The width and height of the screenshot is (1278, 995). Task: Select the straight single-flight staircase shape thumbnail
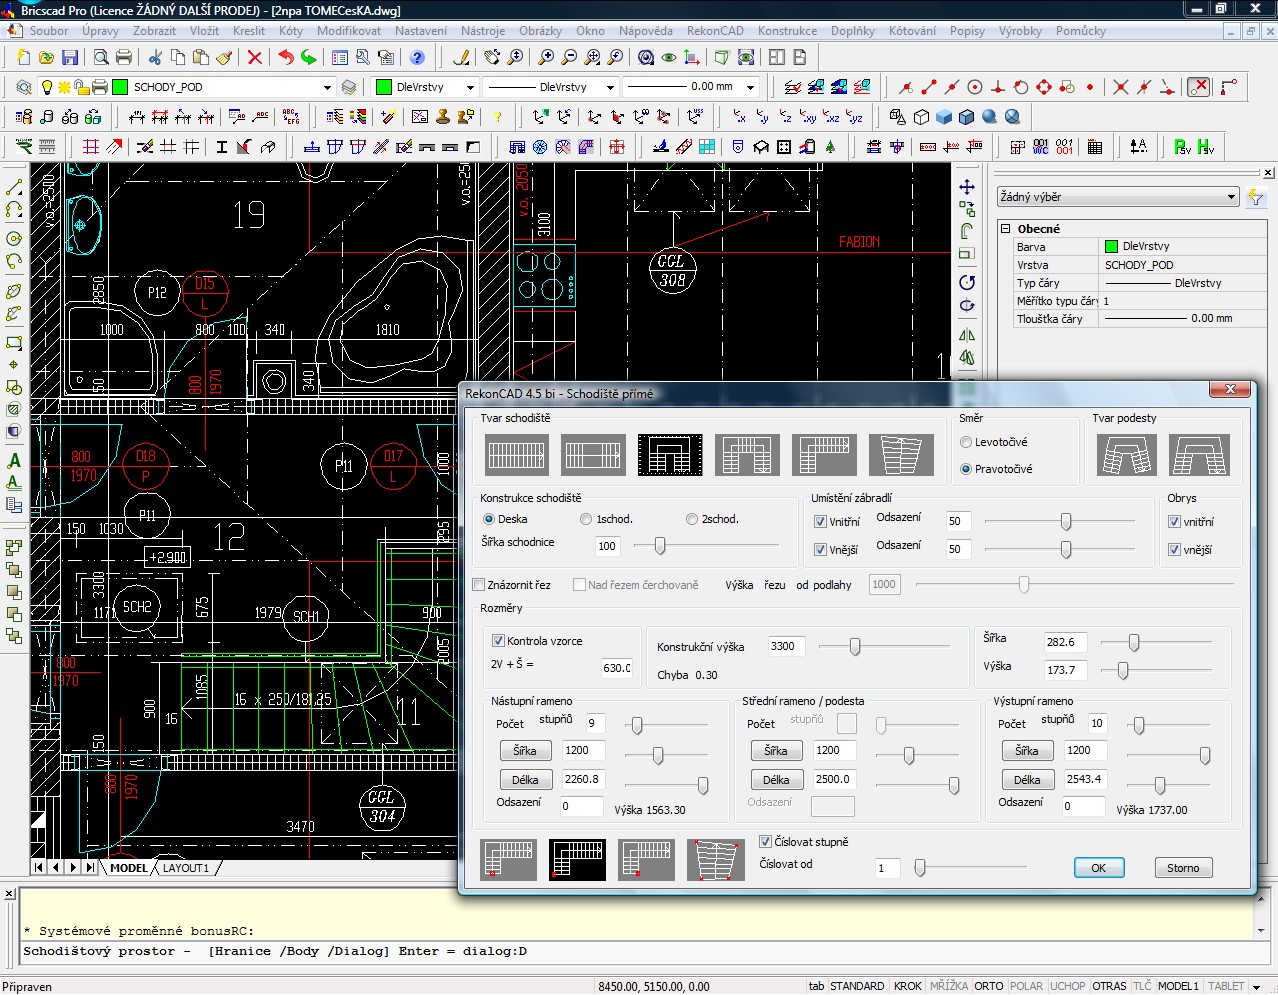click(x=516, y=455)
